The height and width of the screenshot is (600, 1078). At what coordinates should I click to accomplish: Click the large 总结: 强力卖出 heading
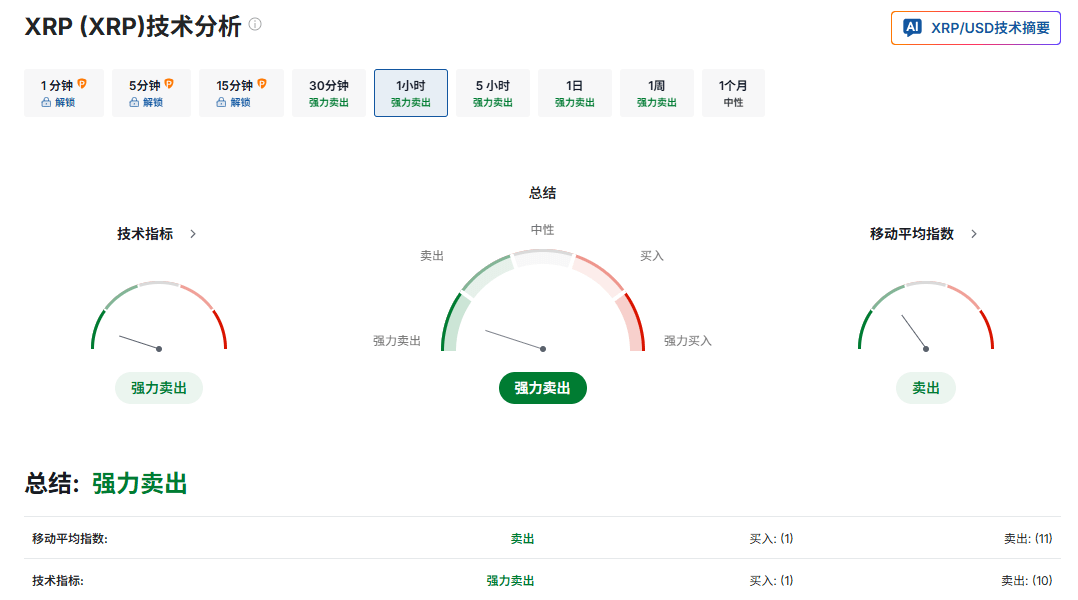coord(106,483)
